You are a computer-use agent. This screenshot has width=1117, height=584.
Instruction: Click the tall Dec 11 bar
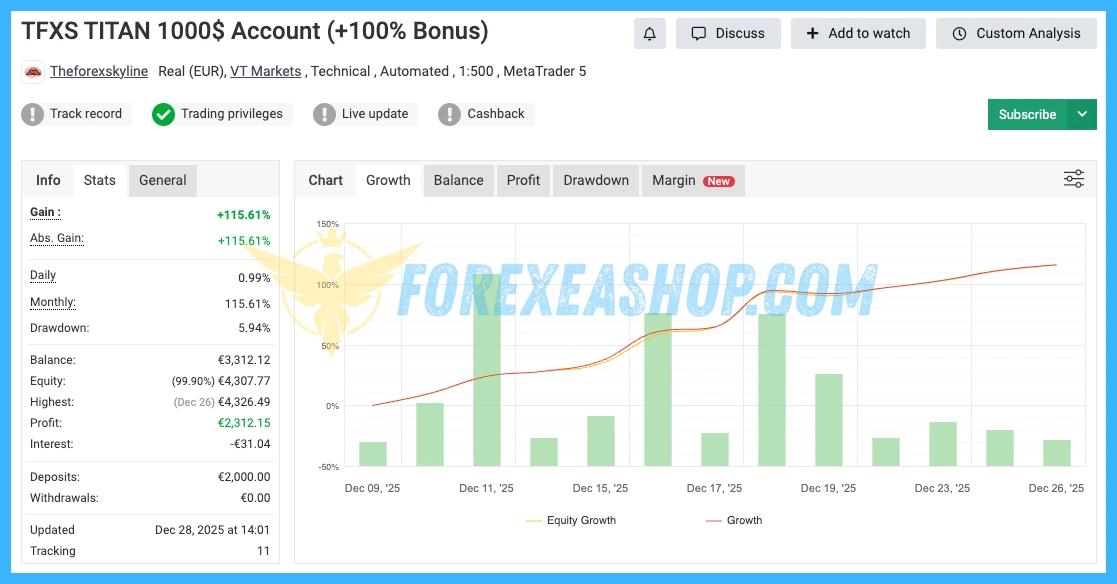[486, 370]
